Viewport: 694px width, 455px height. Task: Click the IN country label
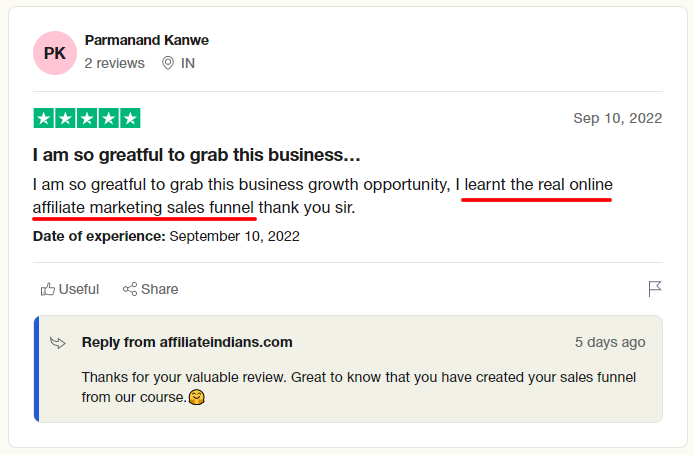(x=188, y=63)
